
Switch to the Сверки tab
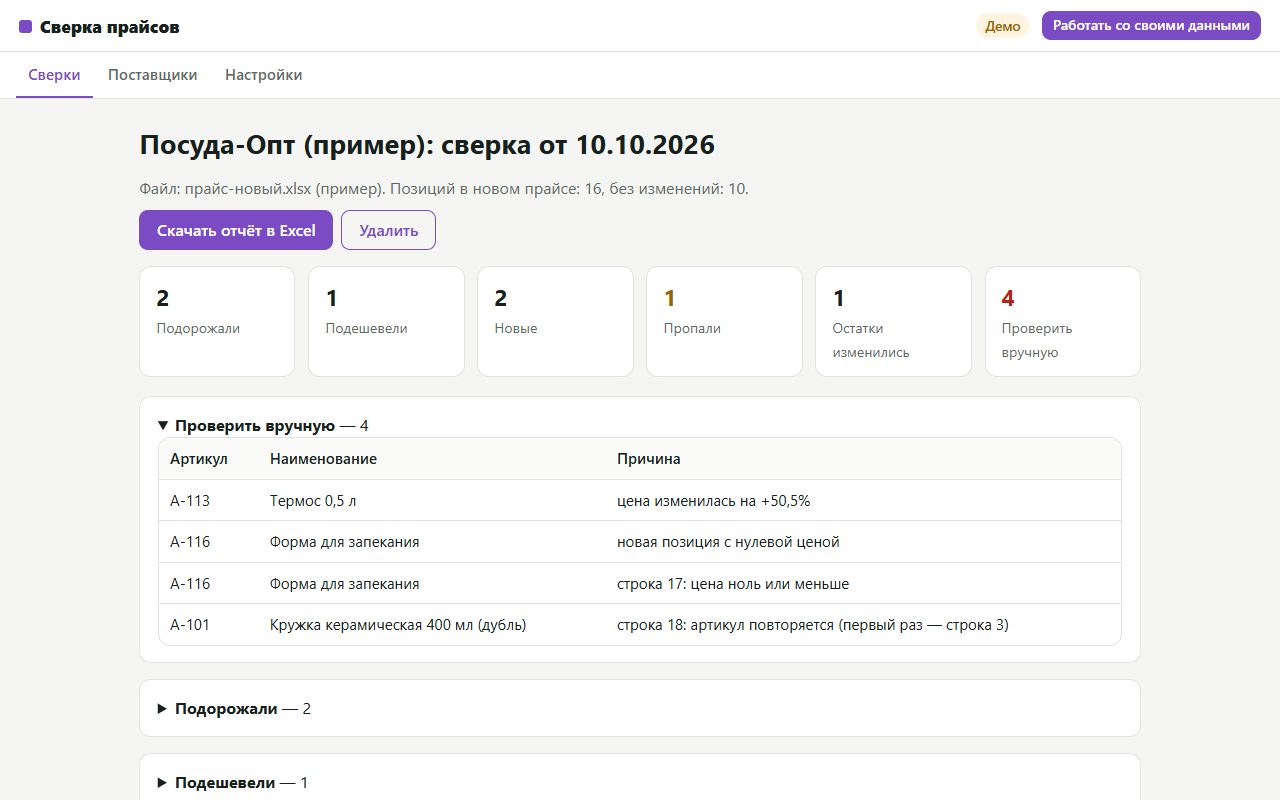54,75
